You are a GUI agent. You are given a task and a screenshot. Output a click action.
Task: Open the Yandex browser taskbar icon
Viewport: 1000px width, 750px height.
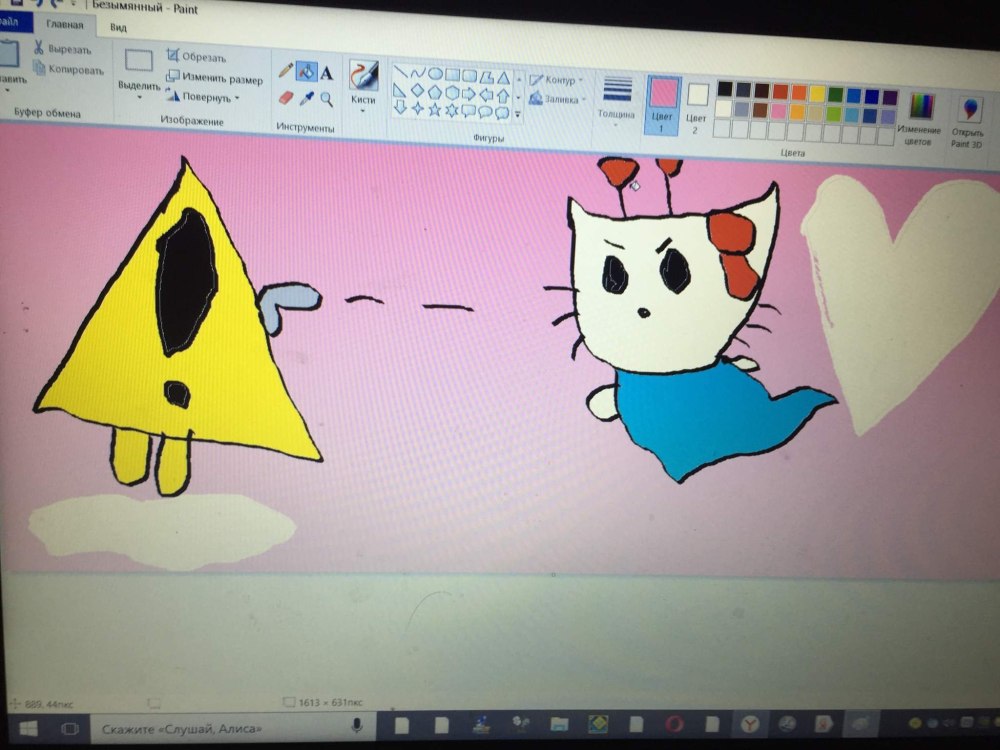click(x=750, y=724)
